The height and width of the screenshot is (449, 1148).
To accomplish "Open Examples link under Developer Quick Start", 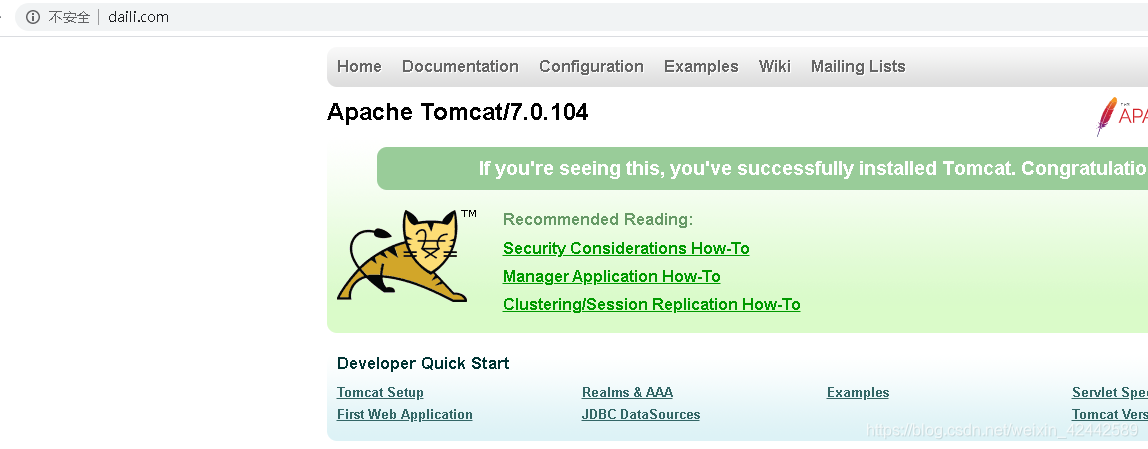I will (x=857, y=393).
